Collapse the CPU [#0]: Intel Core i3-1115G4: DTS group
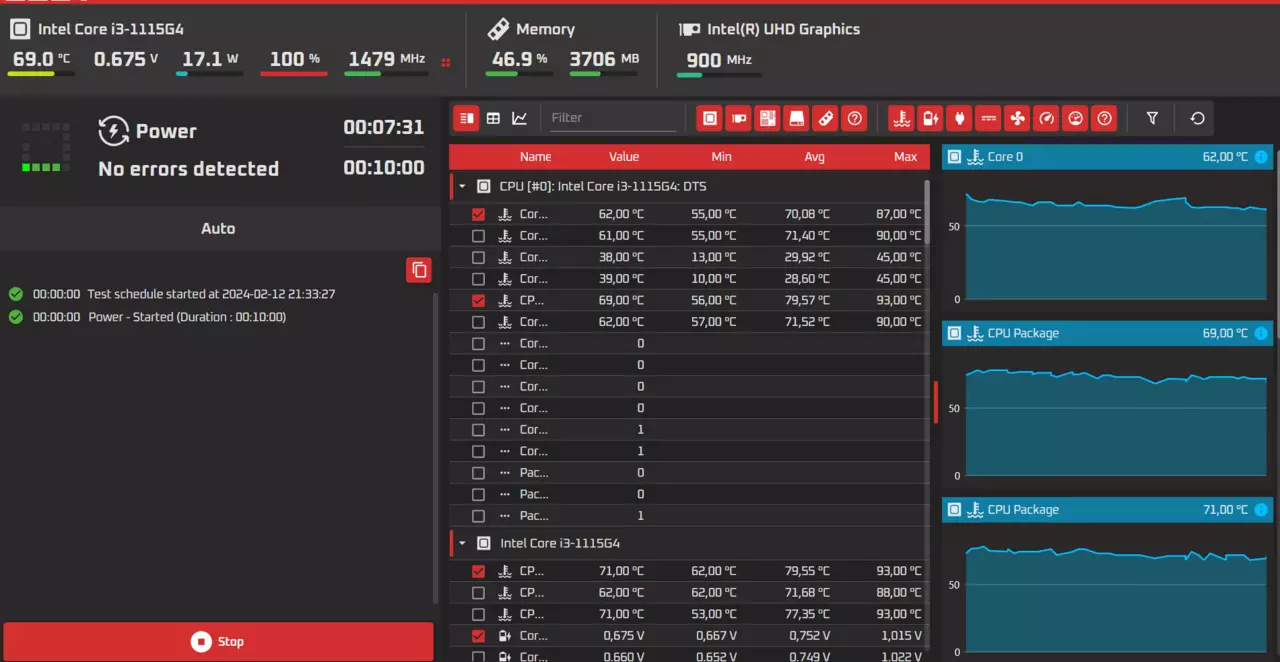1280x662 pixels. [462, 186]
